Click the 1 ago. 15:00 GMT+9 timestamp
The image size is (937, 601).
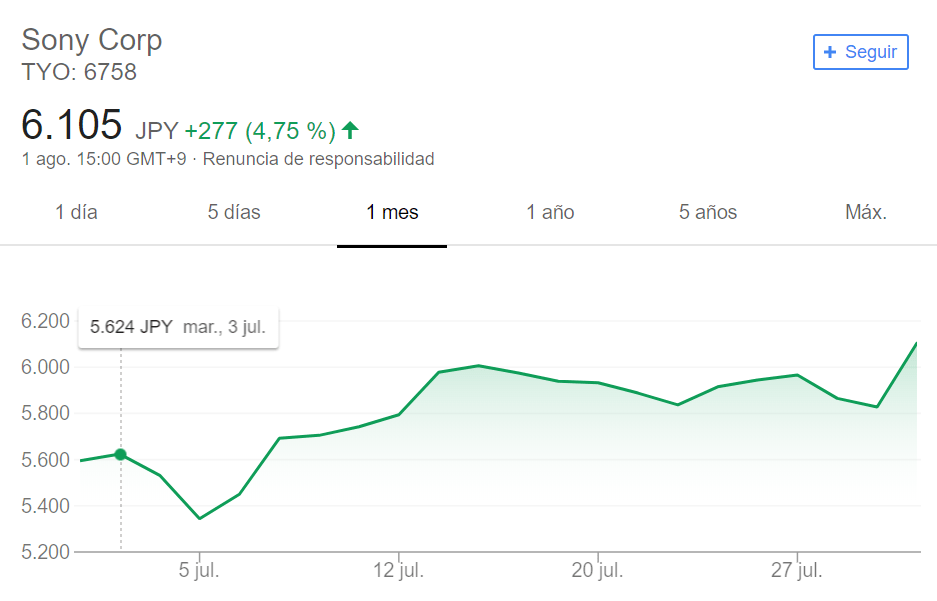point(104,159)
